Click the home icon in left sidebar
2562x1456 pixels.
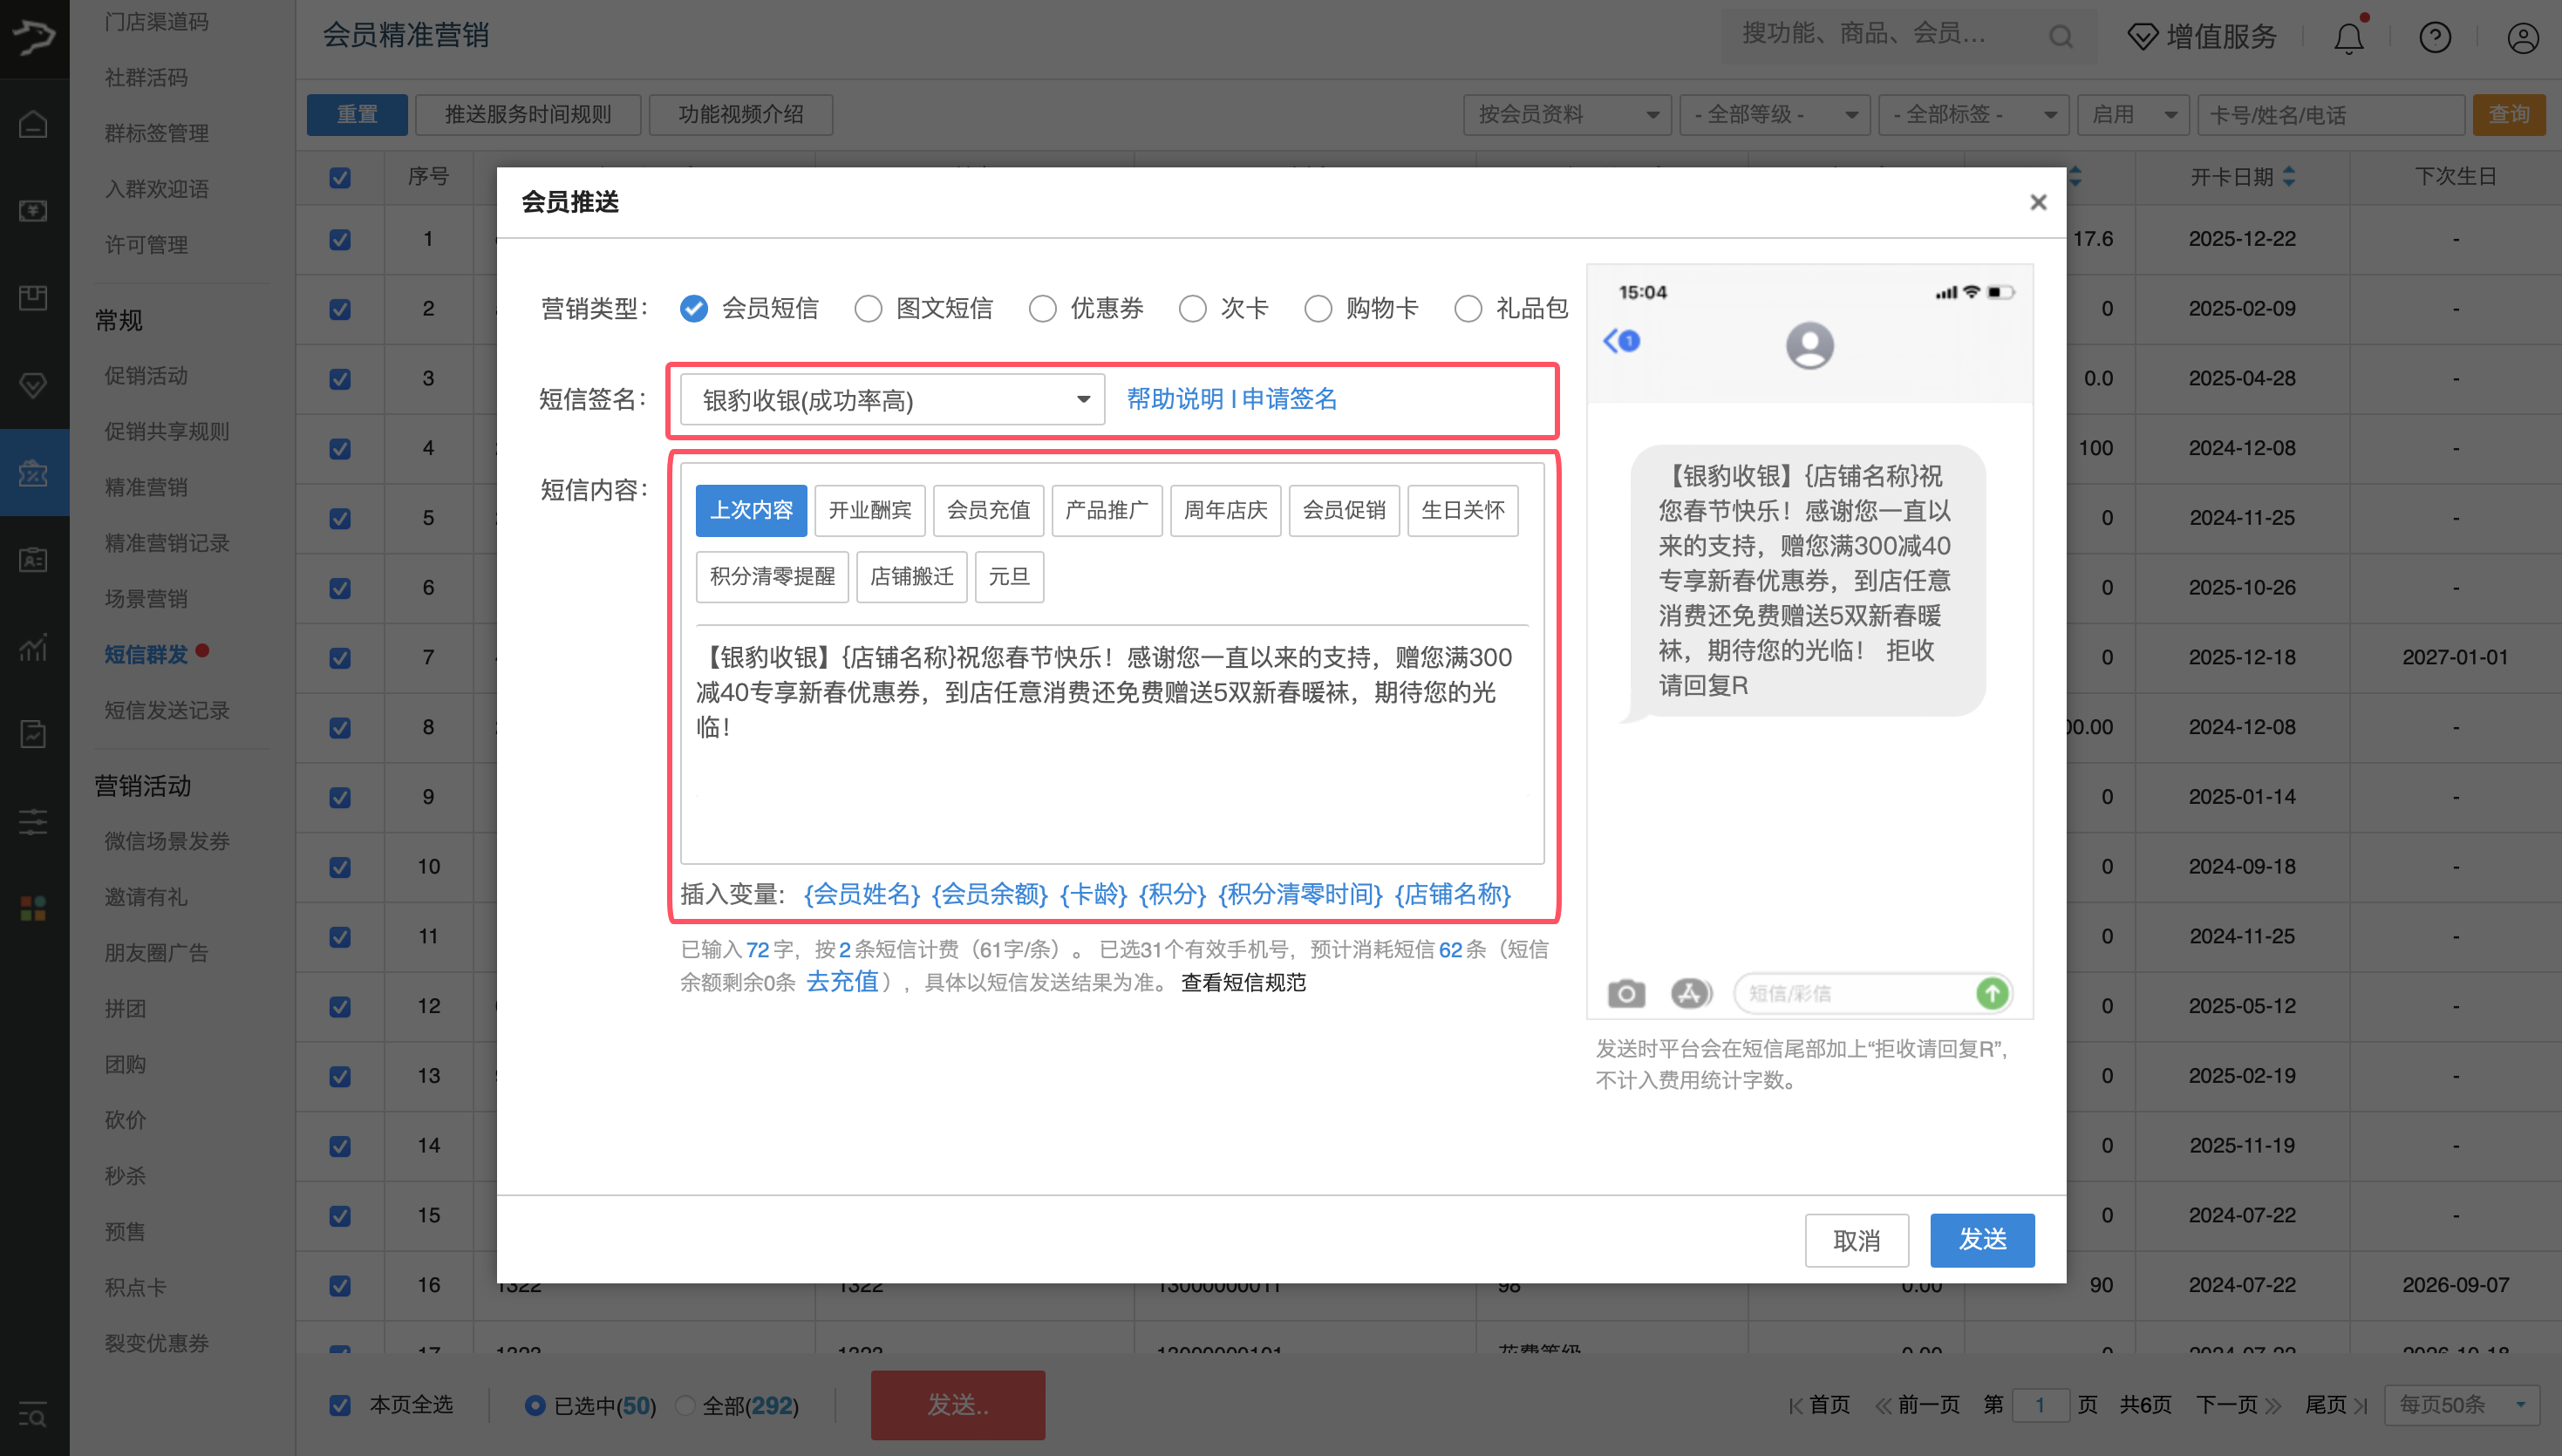[x=33, y=125]
